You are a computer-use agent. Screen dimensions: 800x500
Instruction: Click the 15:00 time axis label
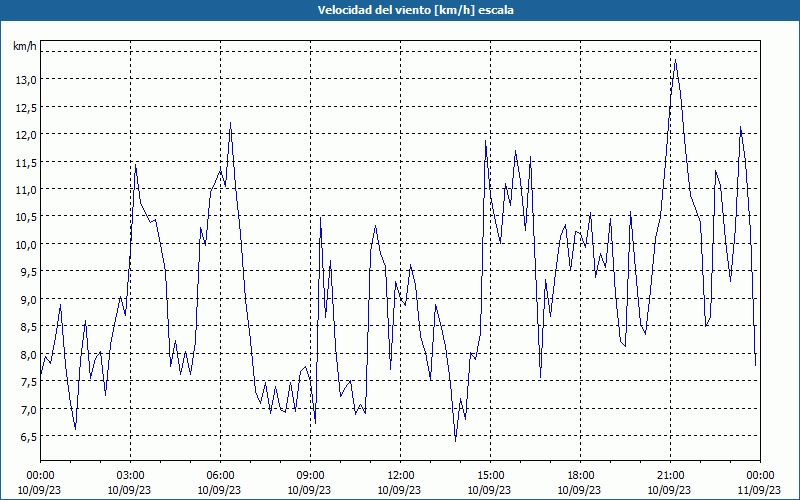pyautogui.click(x=490, y=476)
